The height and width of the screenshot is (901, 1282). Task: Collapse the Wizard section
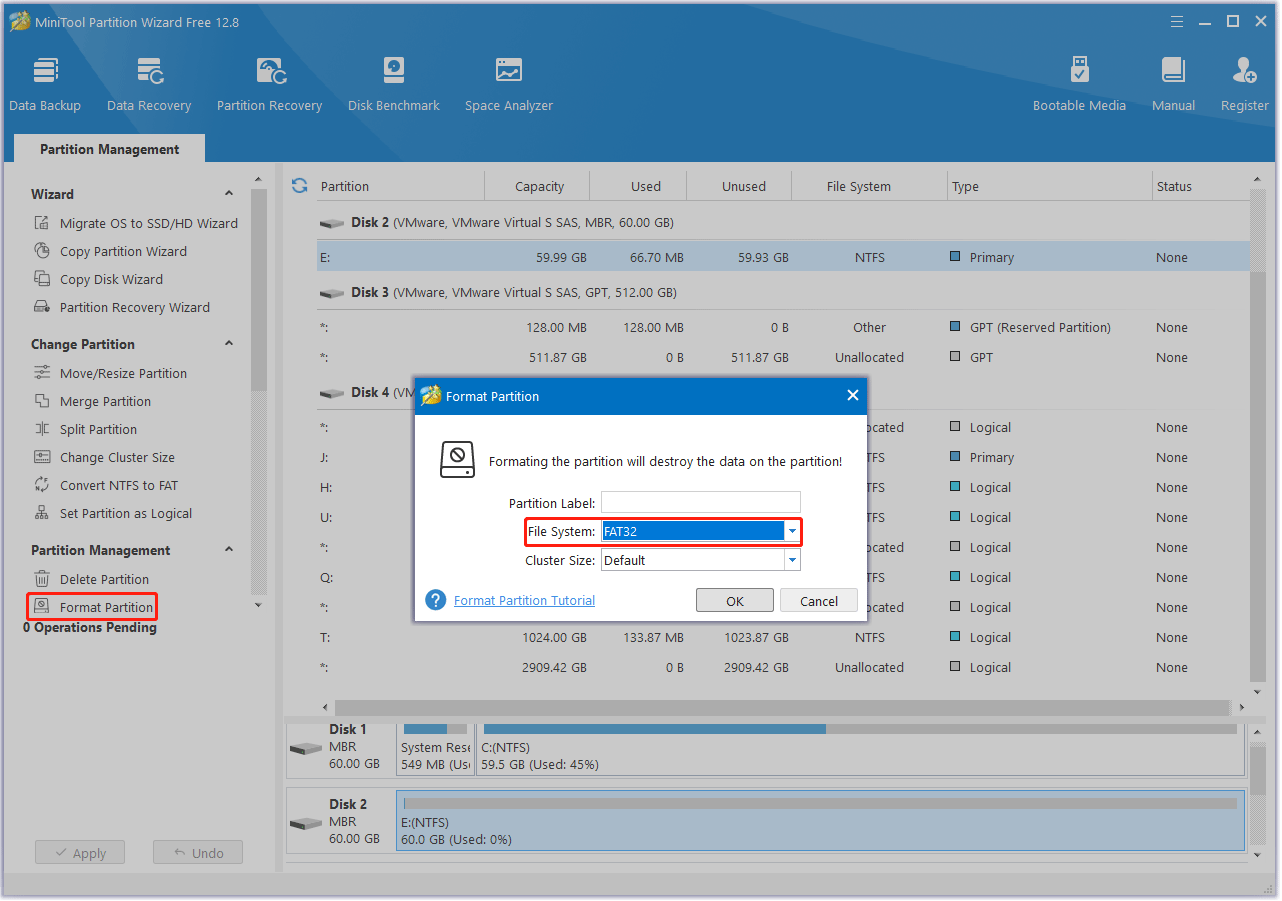(x=229, y=194)
